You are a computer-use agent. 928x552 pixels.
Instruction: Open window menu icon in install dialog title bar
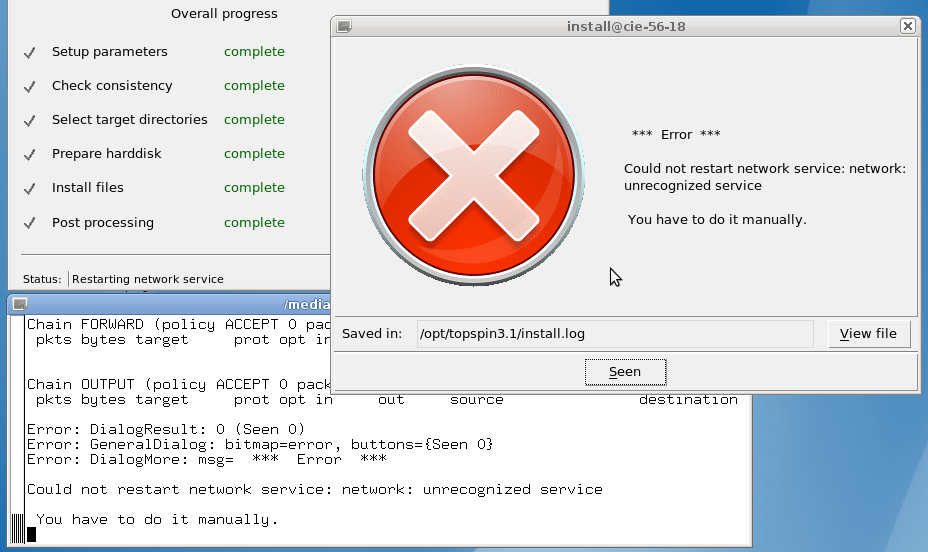click(x=343, y=27)
